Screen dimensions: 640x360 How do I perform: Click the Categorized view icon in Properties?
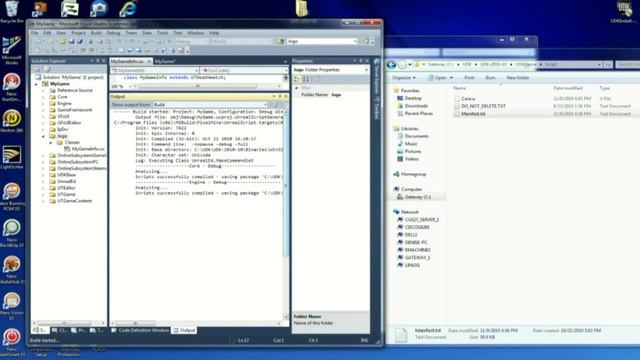(x=297, y=79)
